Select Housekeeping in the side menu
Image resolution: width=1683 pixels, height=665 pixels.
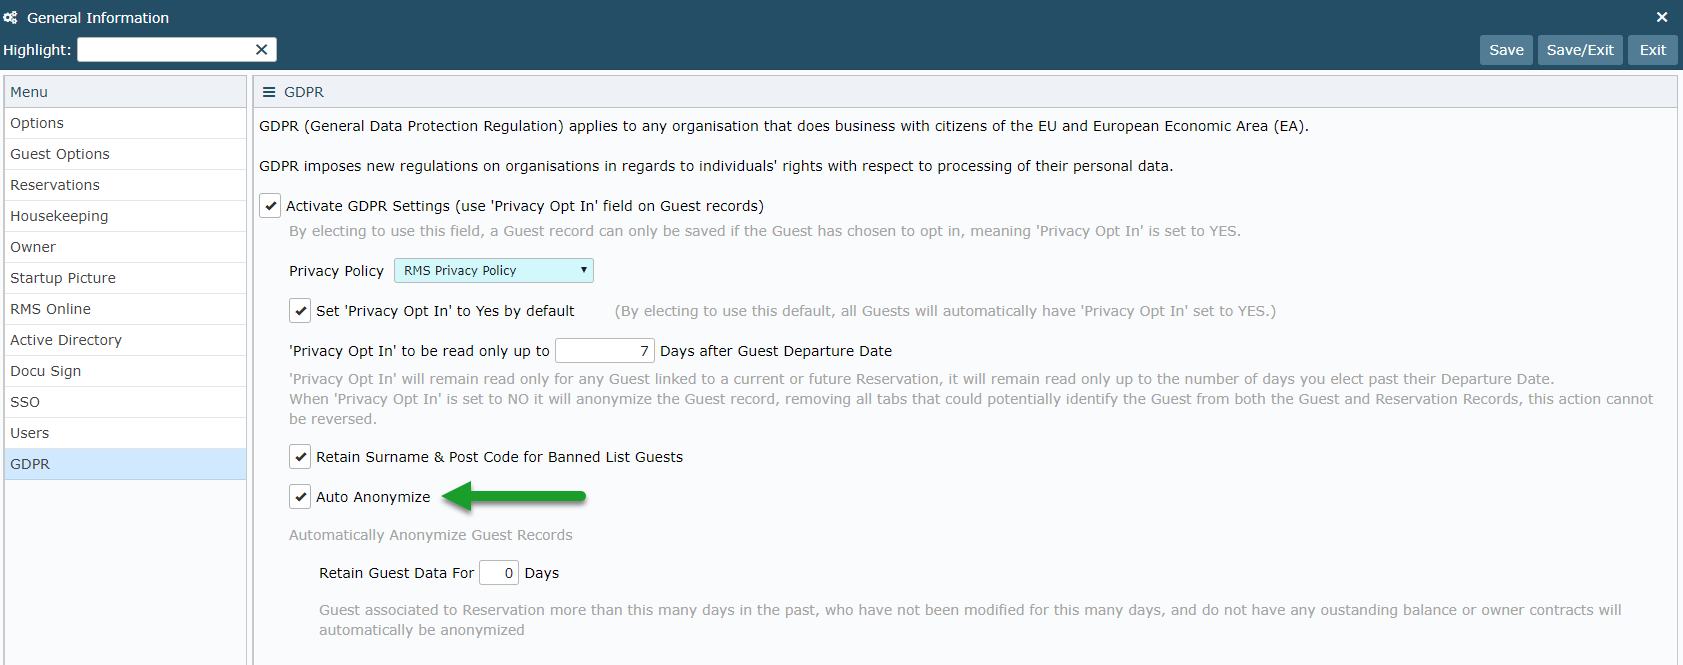pyautogui.click(x=125, y=216)
